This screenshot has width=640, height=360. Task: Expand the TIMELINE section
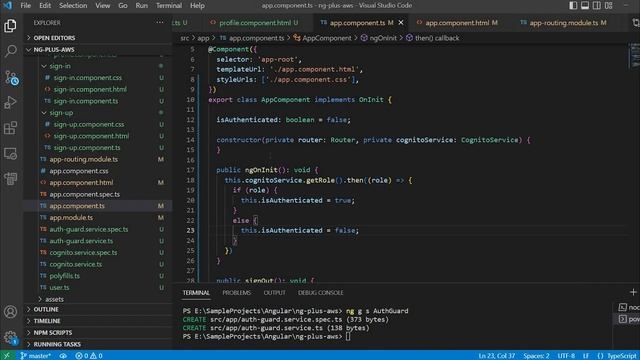98,321
